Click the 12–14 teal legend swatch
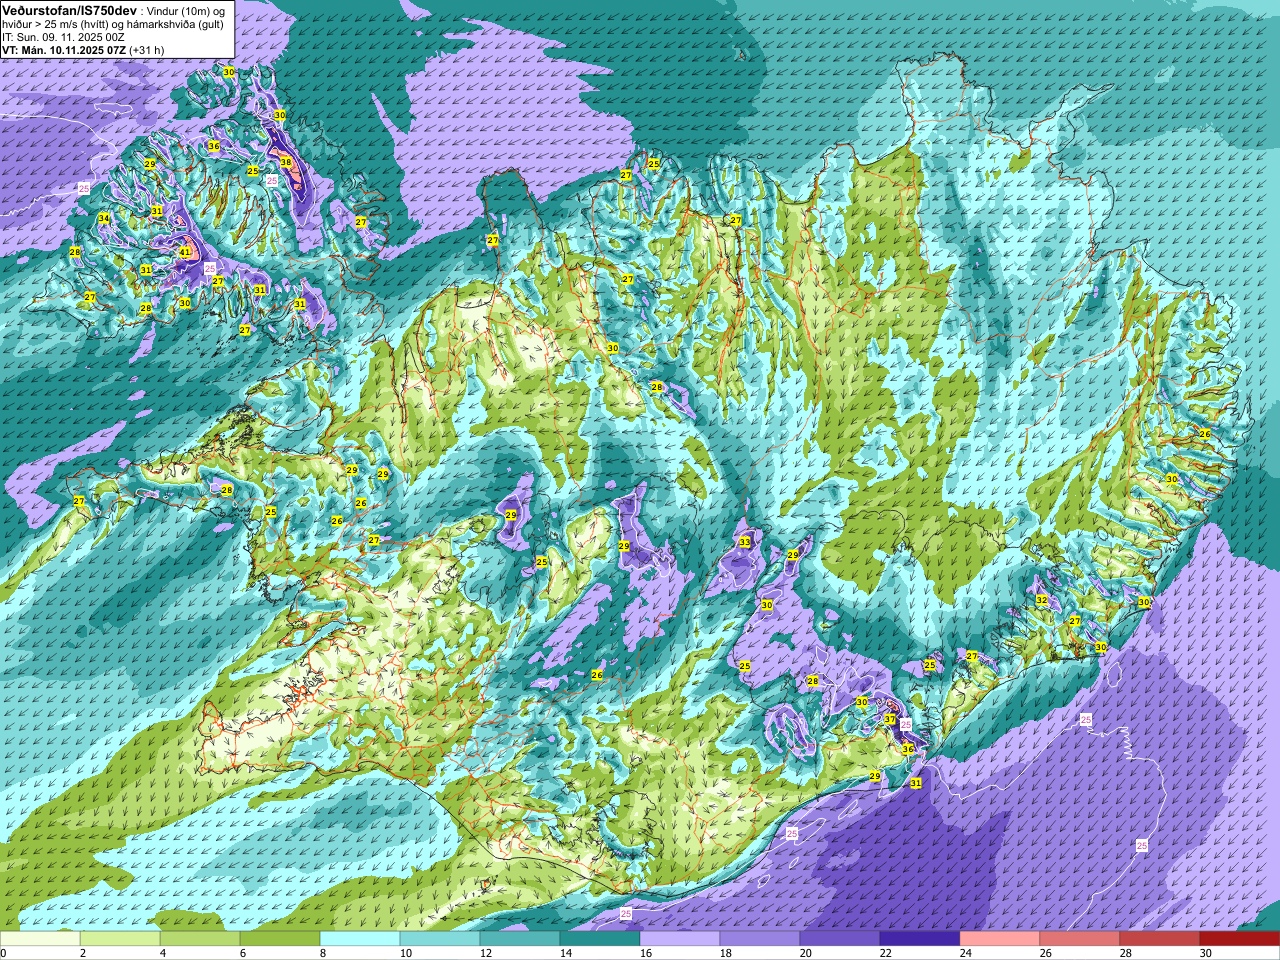 520,939
